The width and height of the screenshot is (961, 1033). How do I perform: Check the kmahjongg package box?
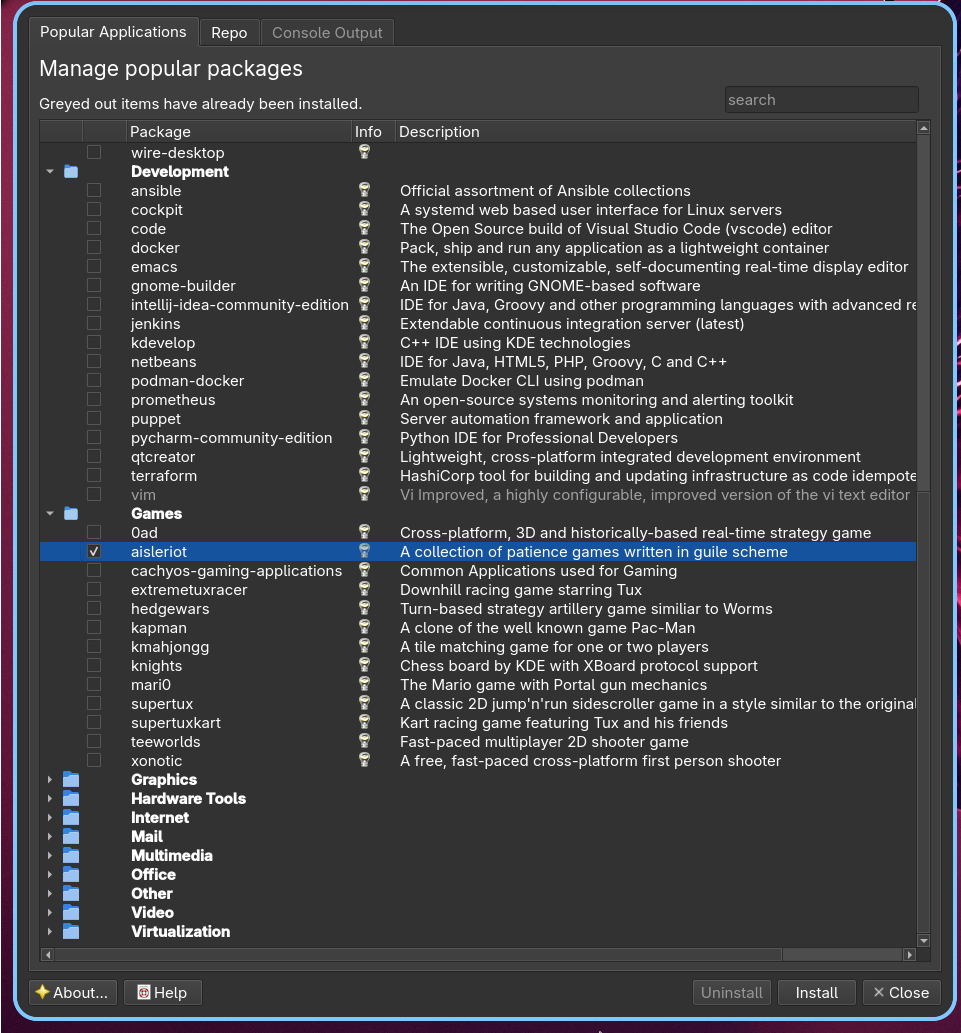(94, 646)
